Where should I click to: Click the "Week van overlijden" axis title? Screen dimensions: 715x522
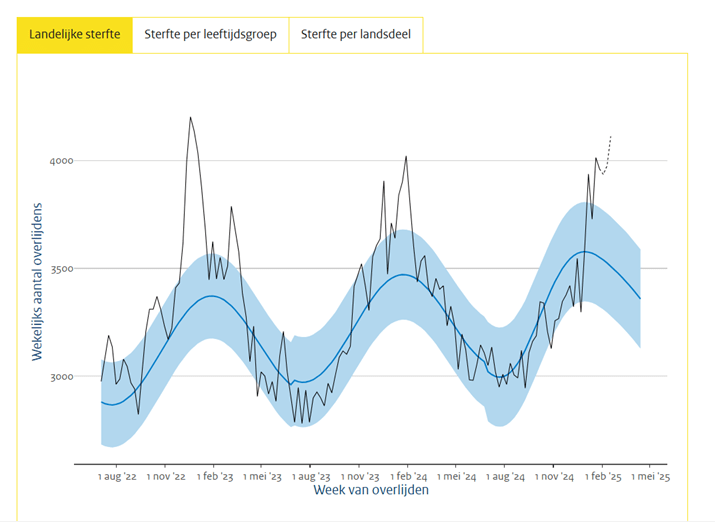(x=372, y=491)
